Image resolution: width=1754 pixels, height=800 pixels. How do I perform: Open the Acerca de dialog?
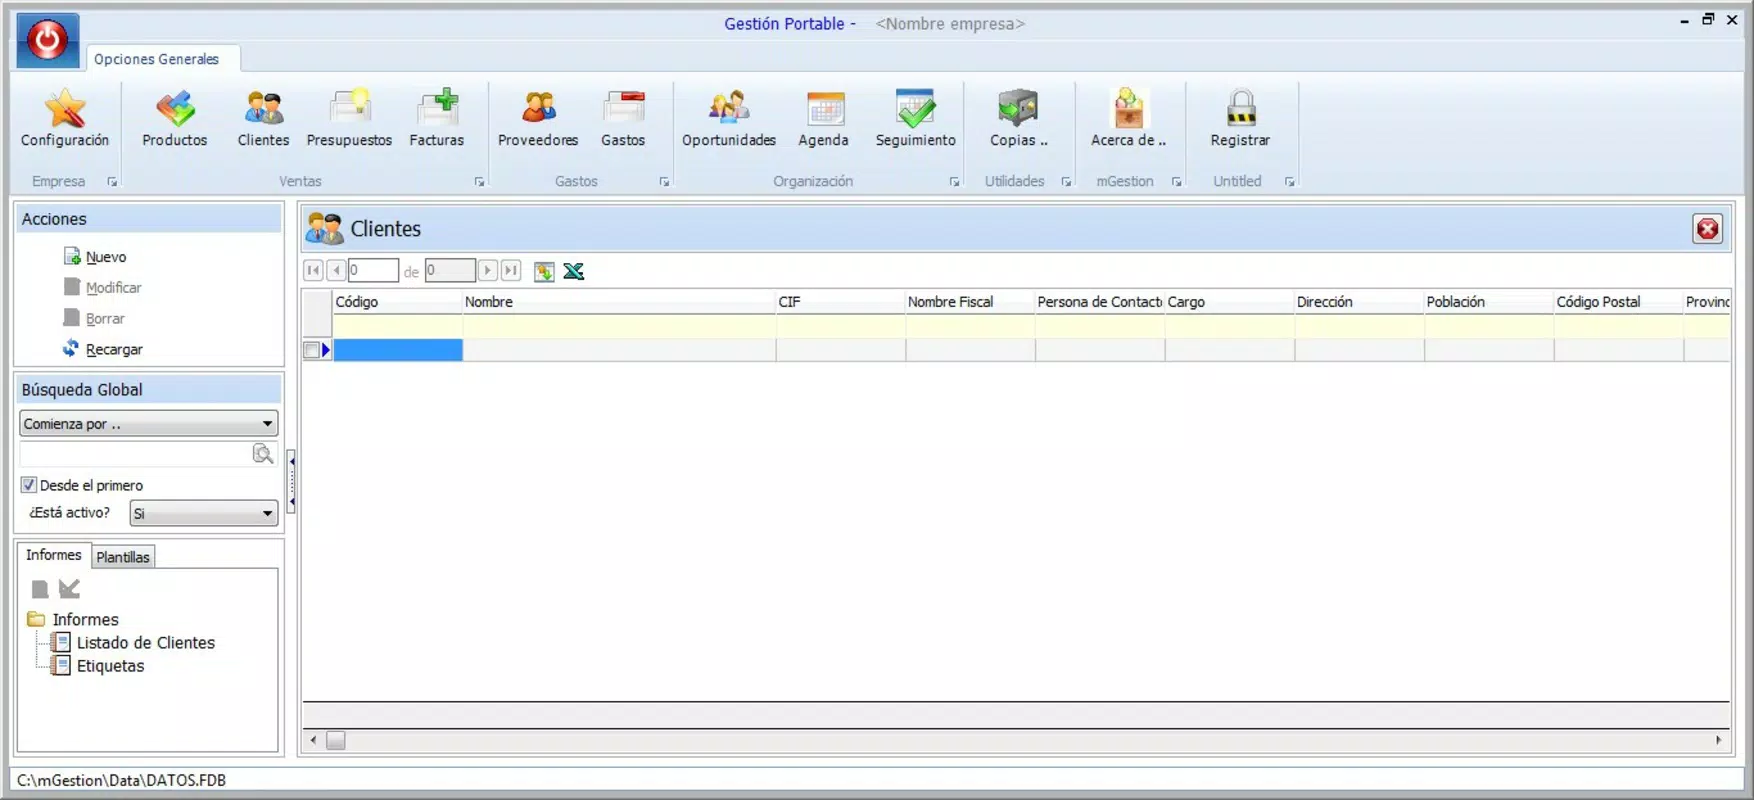pyautogui.click(x=1129, y=118)
